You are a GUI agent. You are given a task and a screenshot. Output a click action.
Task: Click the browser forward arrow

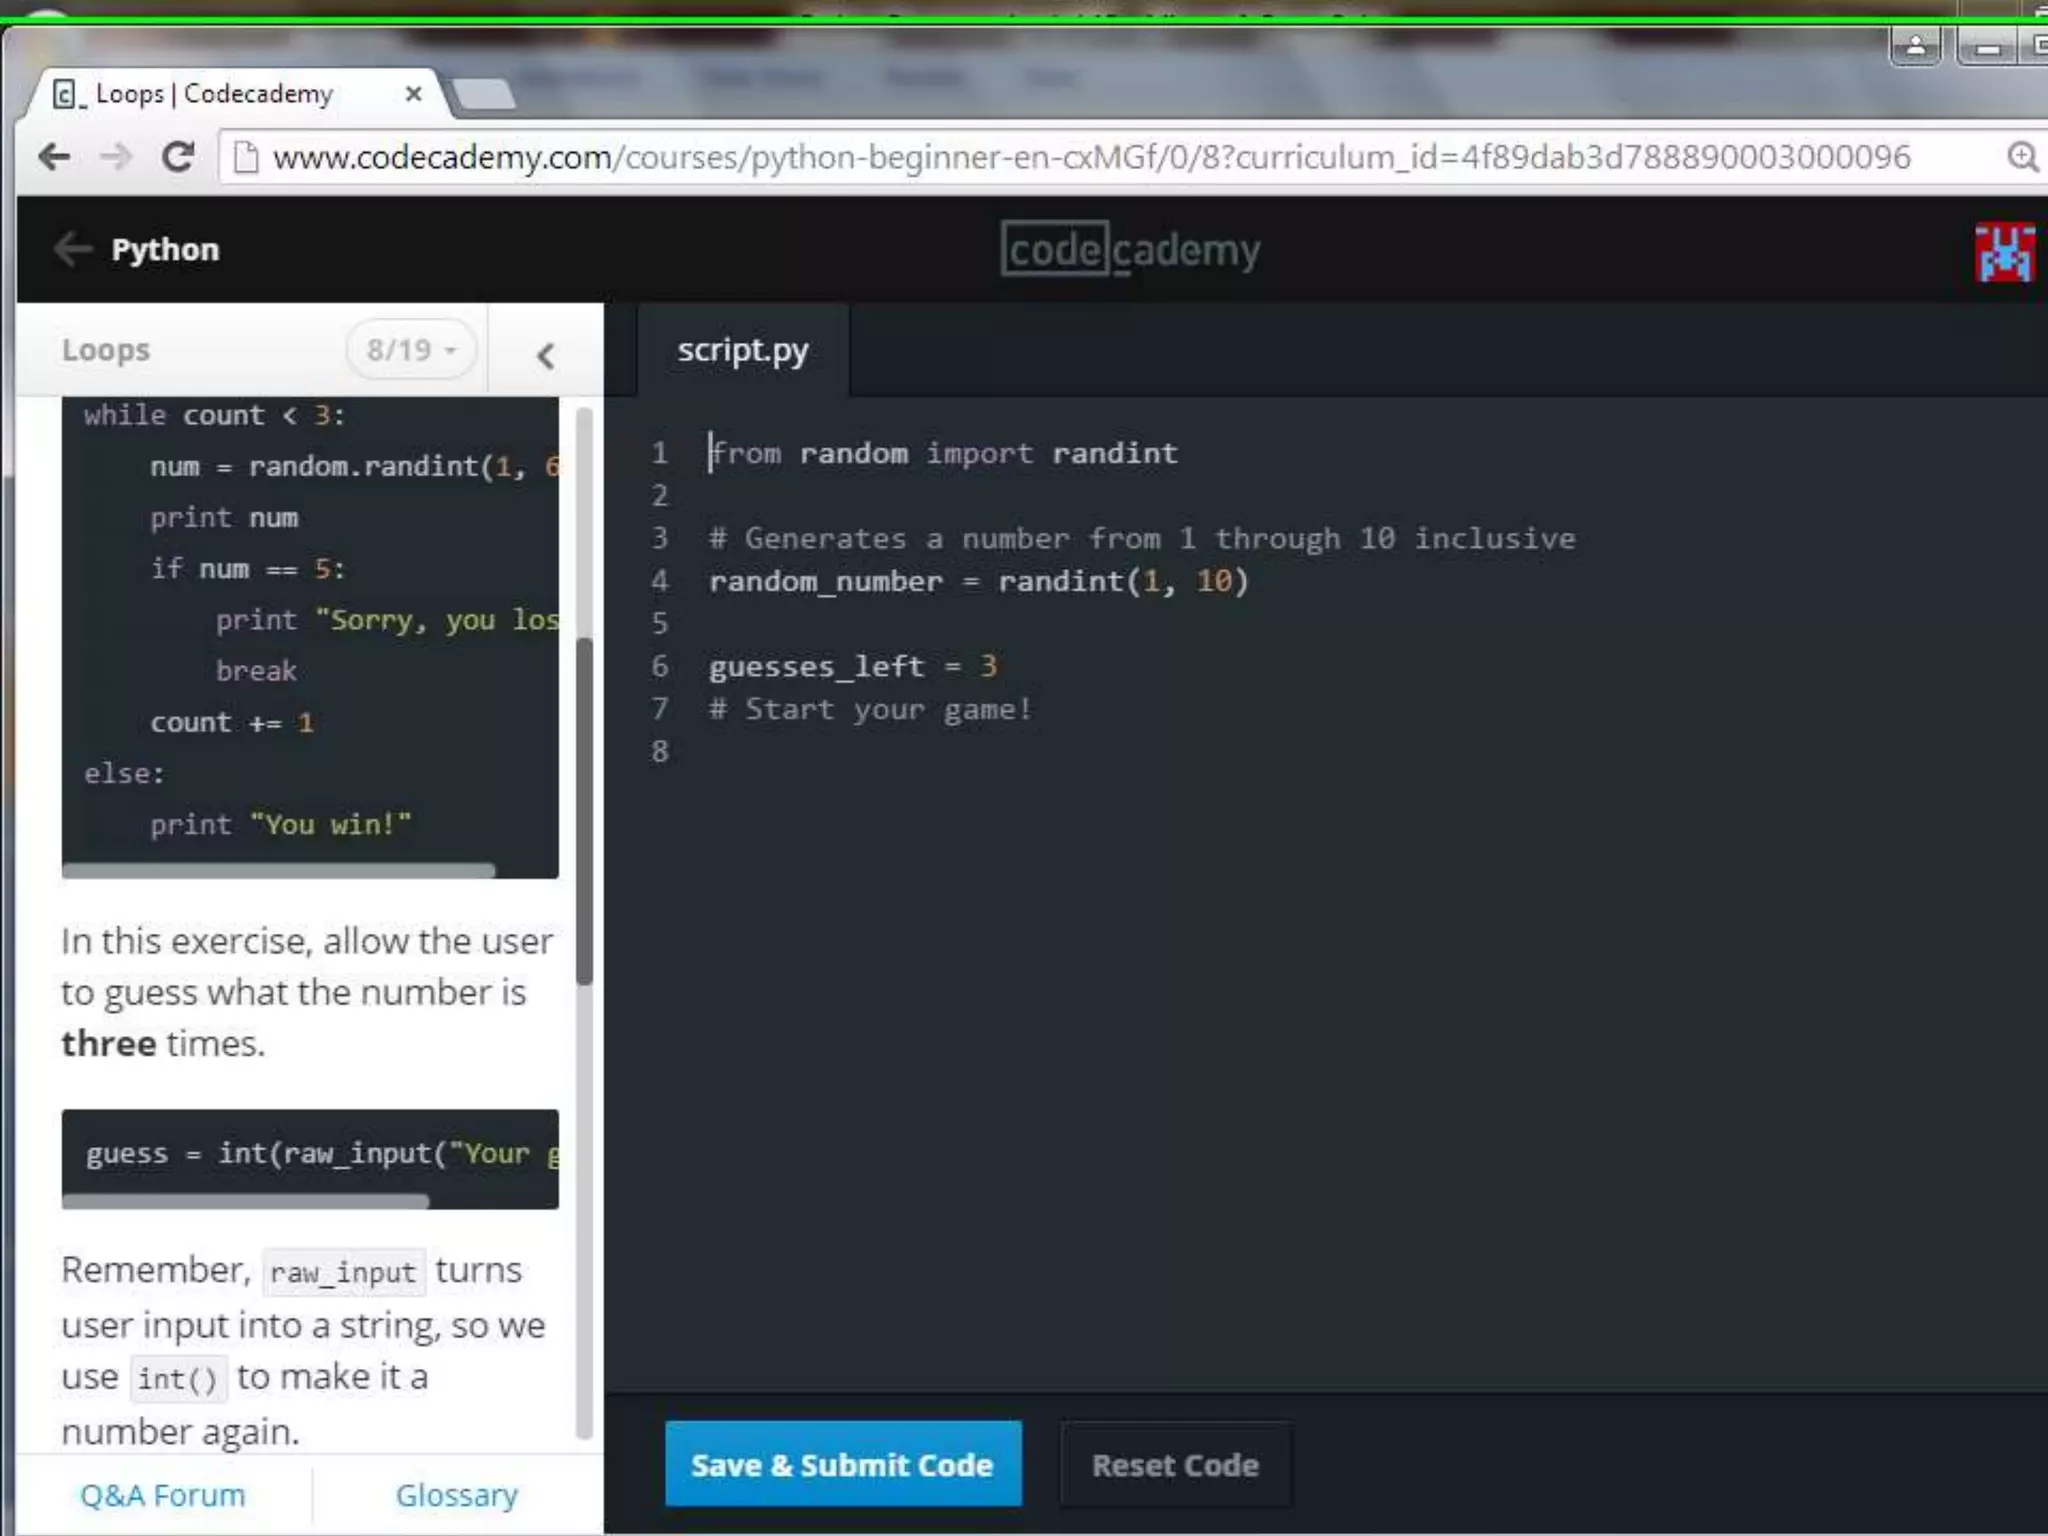pyautogui.click(x=116, y=157)
